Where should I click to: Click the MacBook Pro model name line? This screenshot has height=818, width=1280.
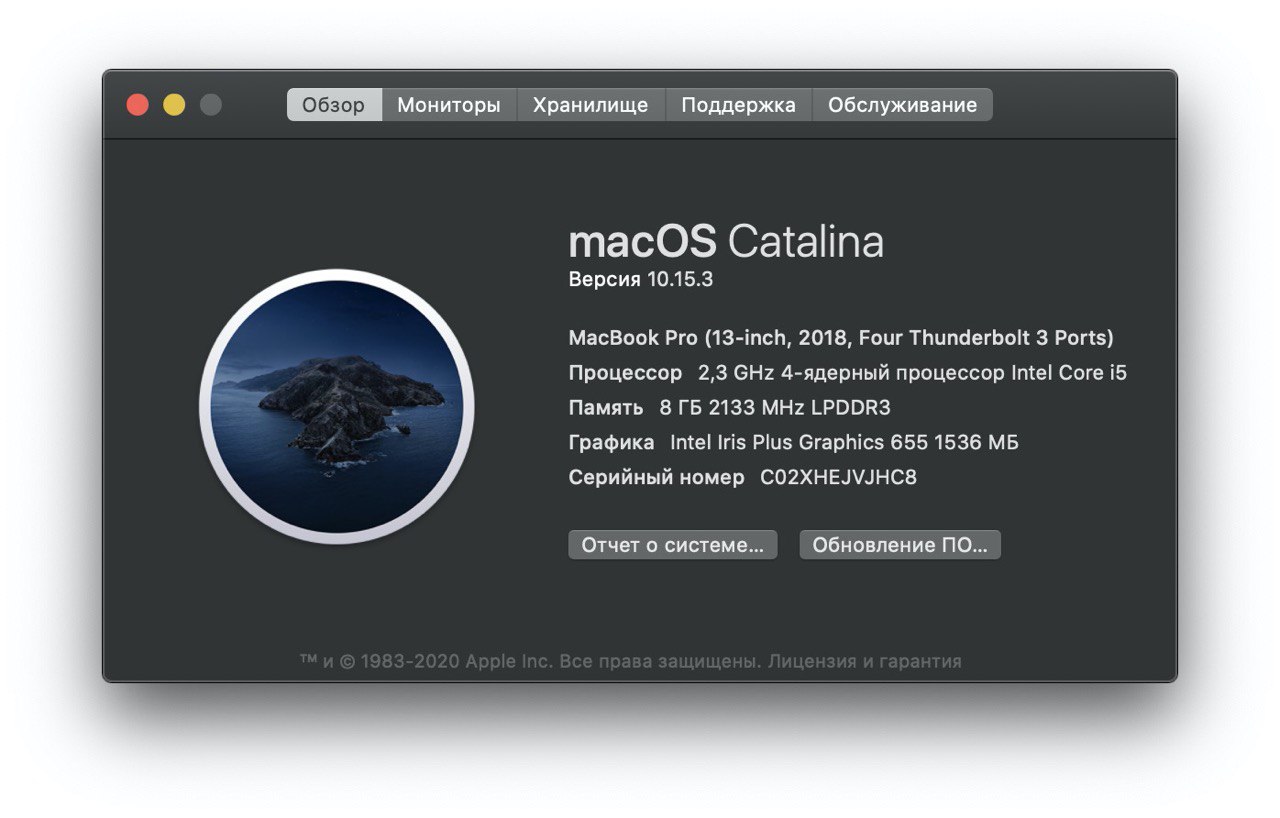(841, 338)
